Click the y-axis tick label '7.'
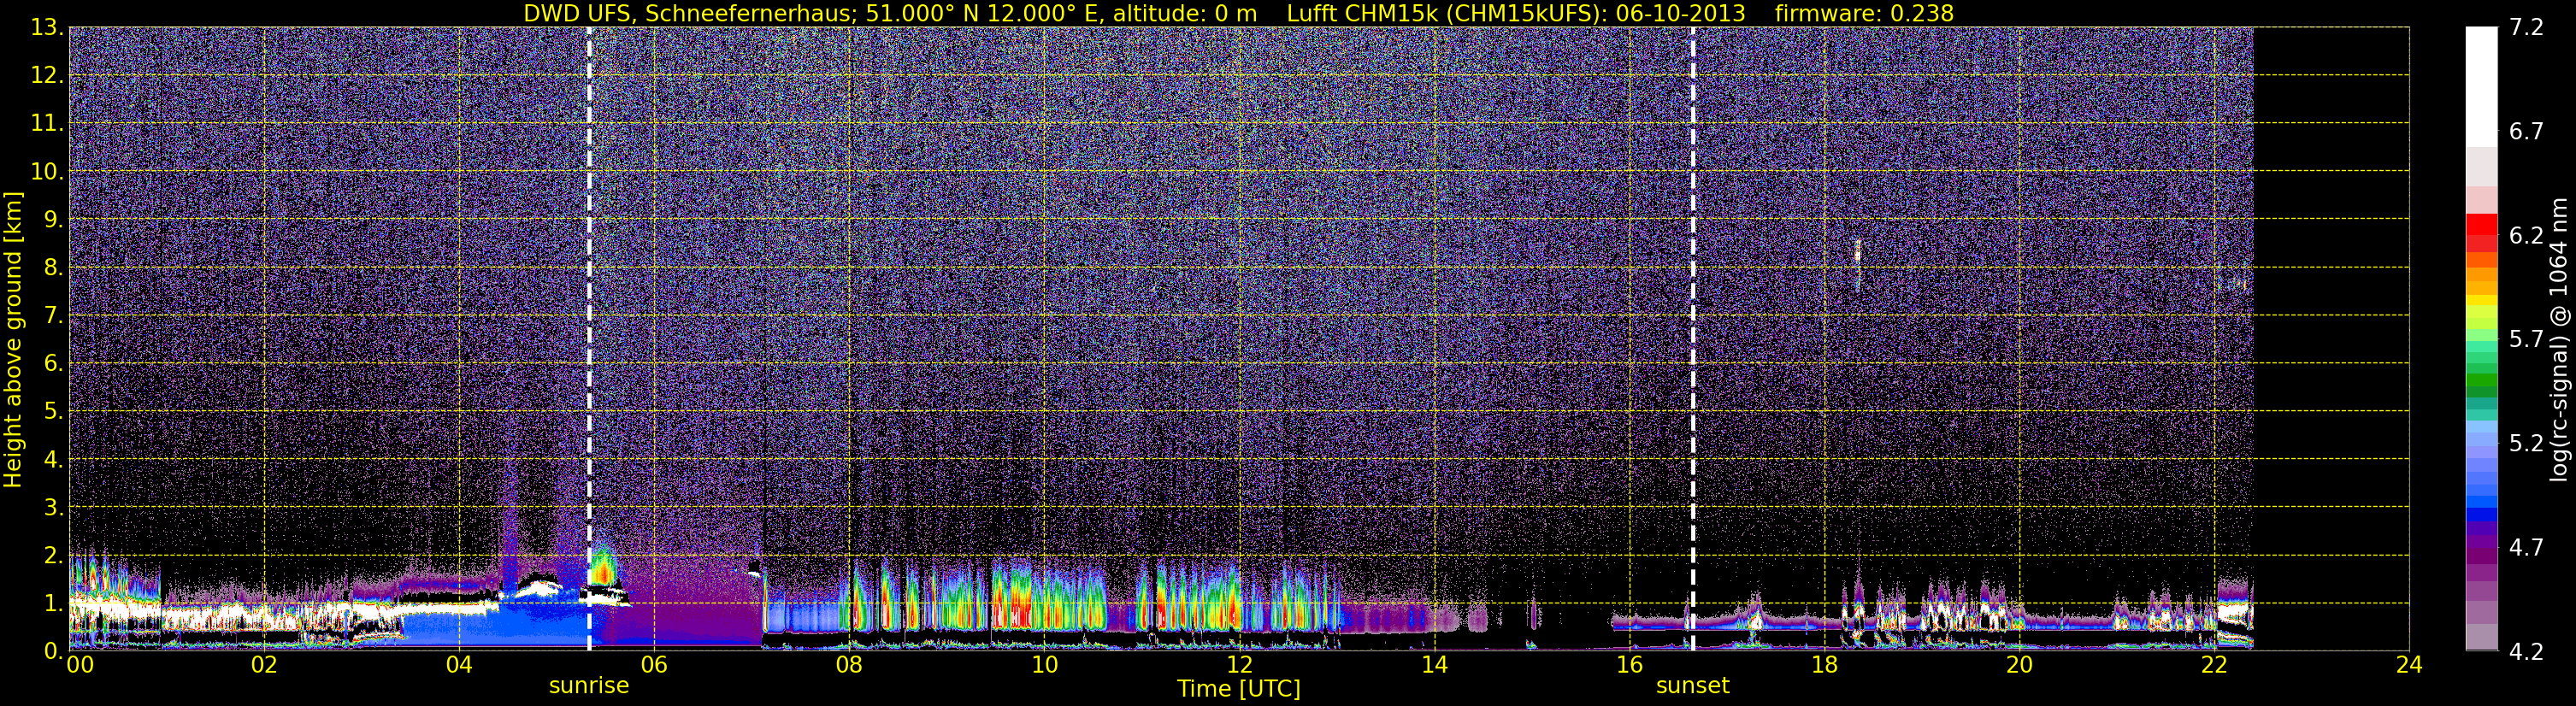 pos(53,316)
